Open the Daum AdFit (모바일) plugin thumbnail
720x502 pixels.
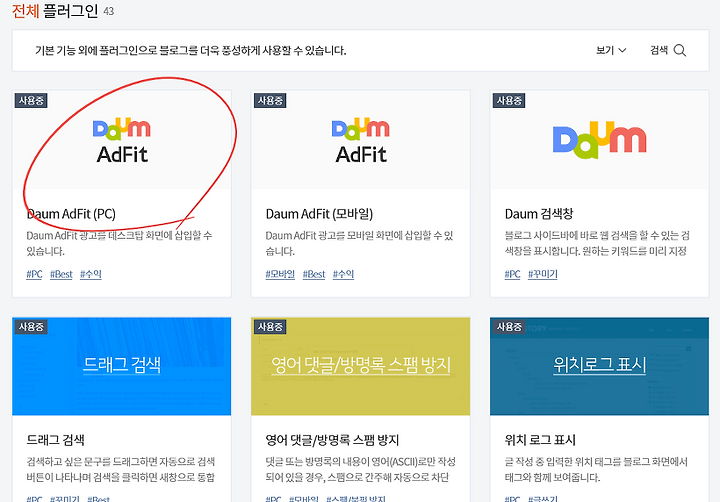(x=360, y=140)
